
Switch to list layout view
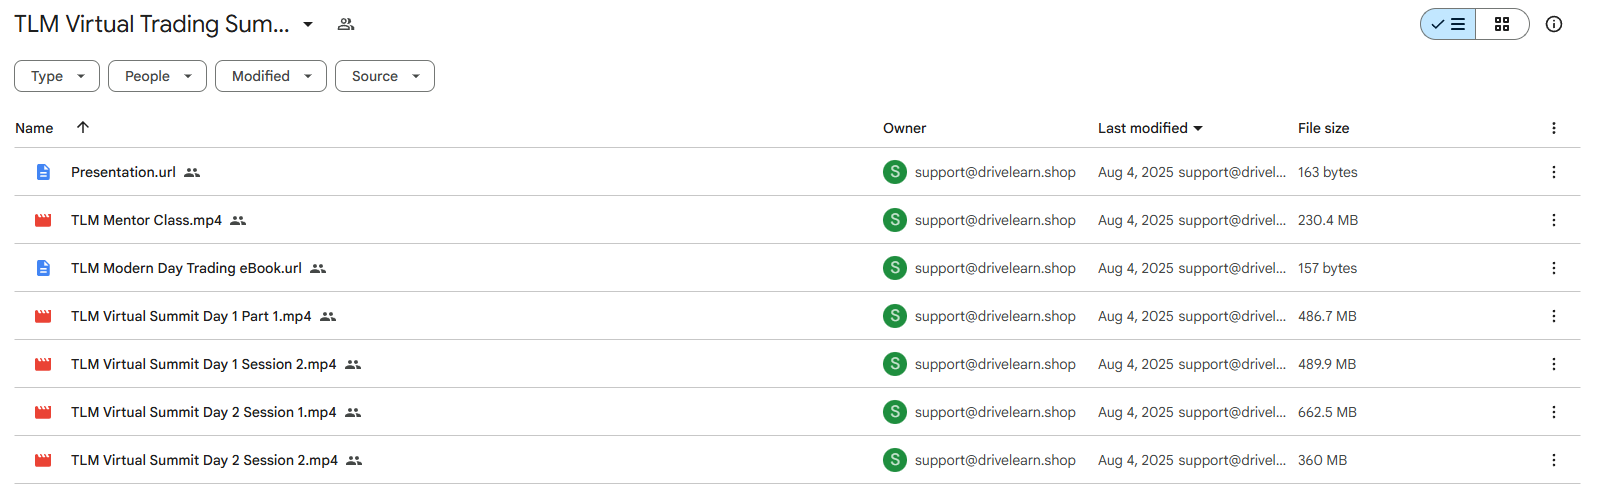1448,24
